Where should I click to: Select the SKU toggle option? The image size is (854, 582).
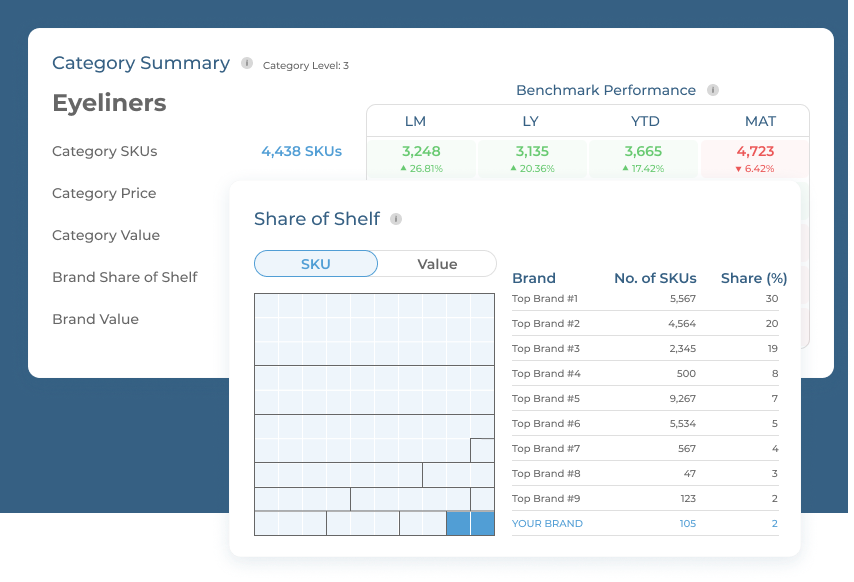coord(316,264)
